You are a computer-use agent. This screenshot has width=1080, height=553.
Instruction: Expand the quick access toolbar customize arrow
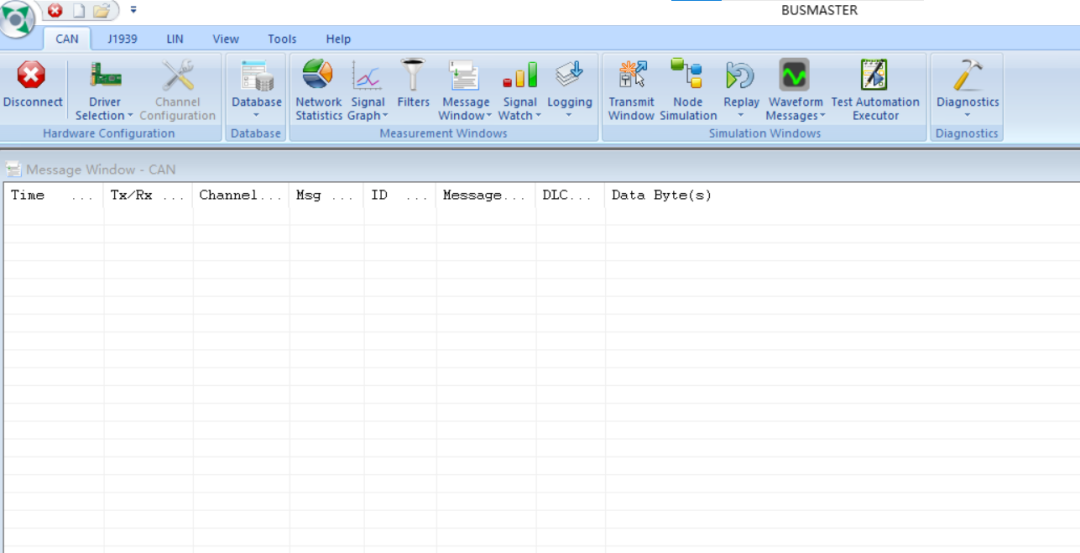pyautogui.click(x=133, y=10)
